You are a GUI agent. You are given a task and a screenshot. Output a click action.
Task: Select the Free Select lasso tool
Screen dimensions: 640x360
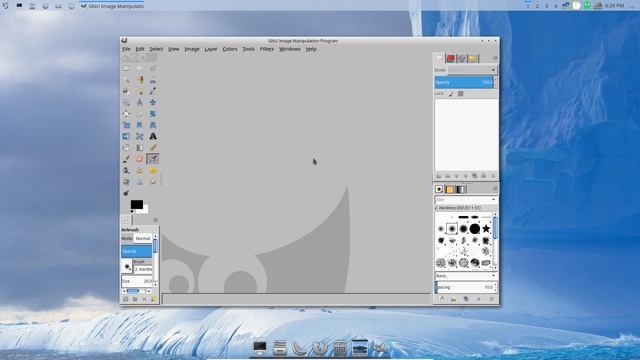pos(153,68)
